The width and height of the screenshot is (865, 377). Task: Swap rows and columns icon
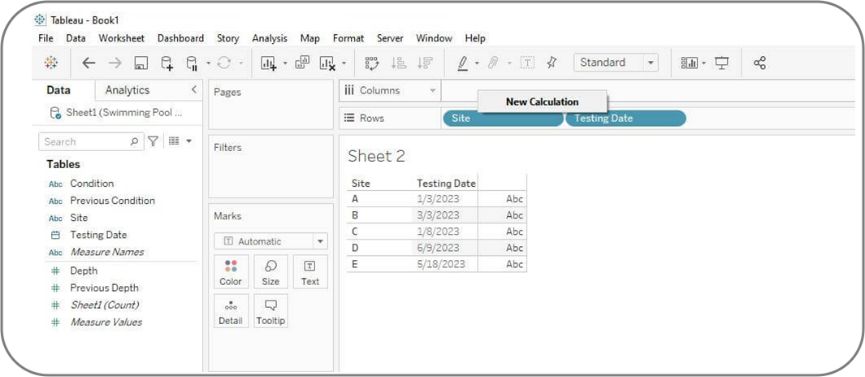(x=372, y=63)
